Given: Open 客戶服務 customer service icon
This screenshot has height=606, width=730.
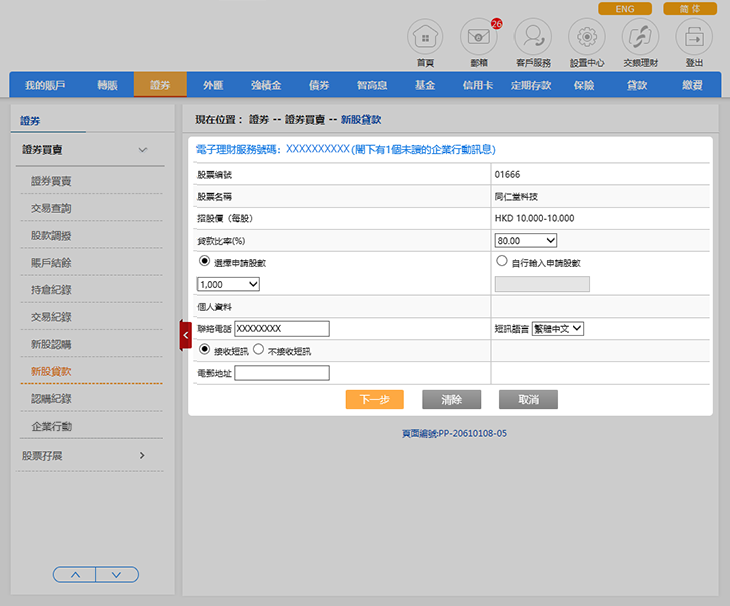Looking at the screenshot, I should click(x=533, y=38).
